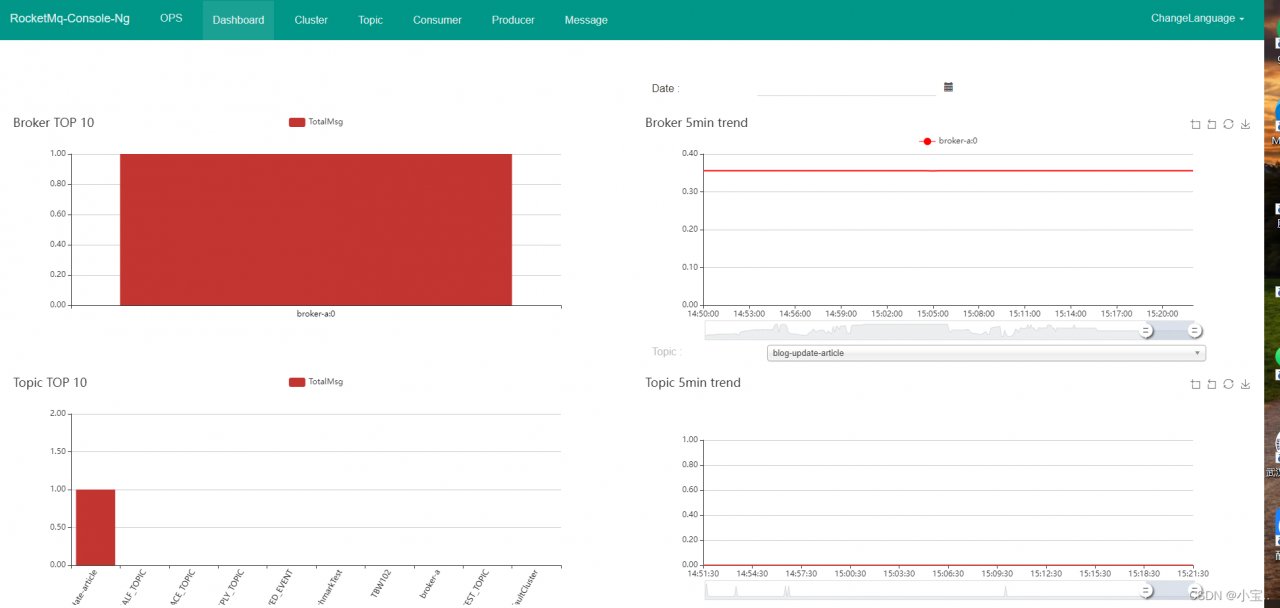This screenshot has height=608, width=1280.
Task: Toggle broker-a:0 series legend in trend chart
Action: point(948,141)
